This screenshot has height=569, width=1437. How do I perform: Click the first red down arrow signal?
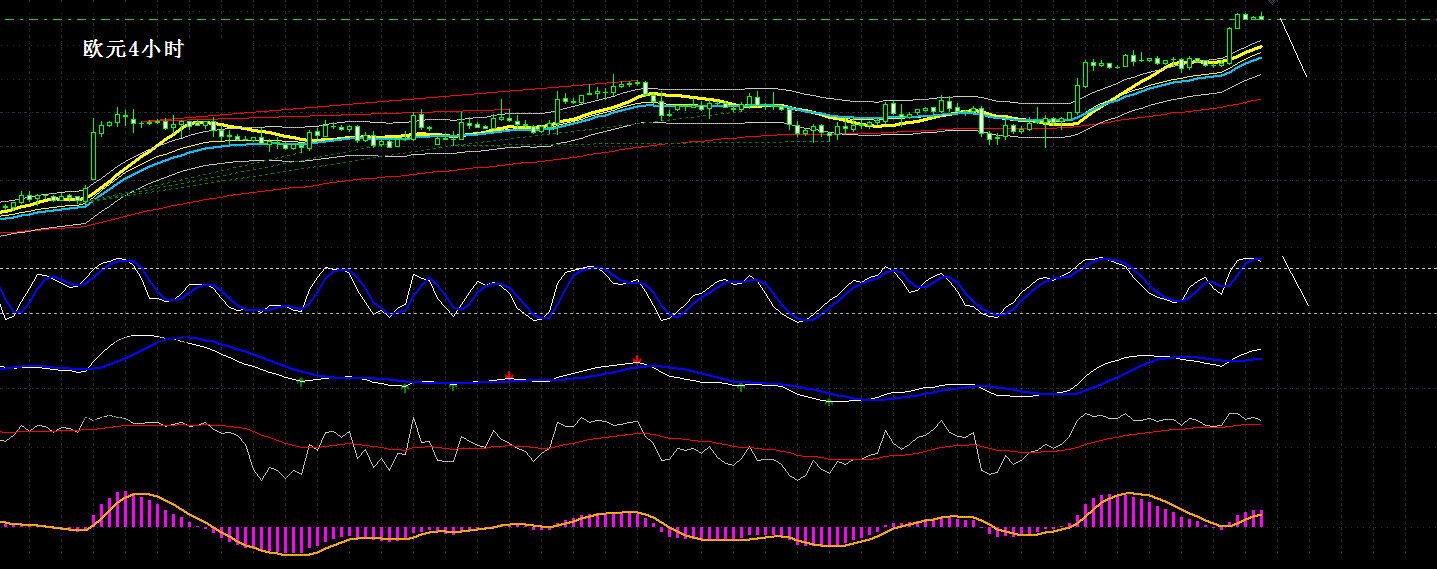pos(510,376)
